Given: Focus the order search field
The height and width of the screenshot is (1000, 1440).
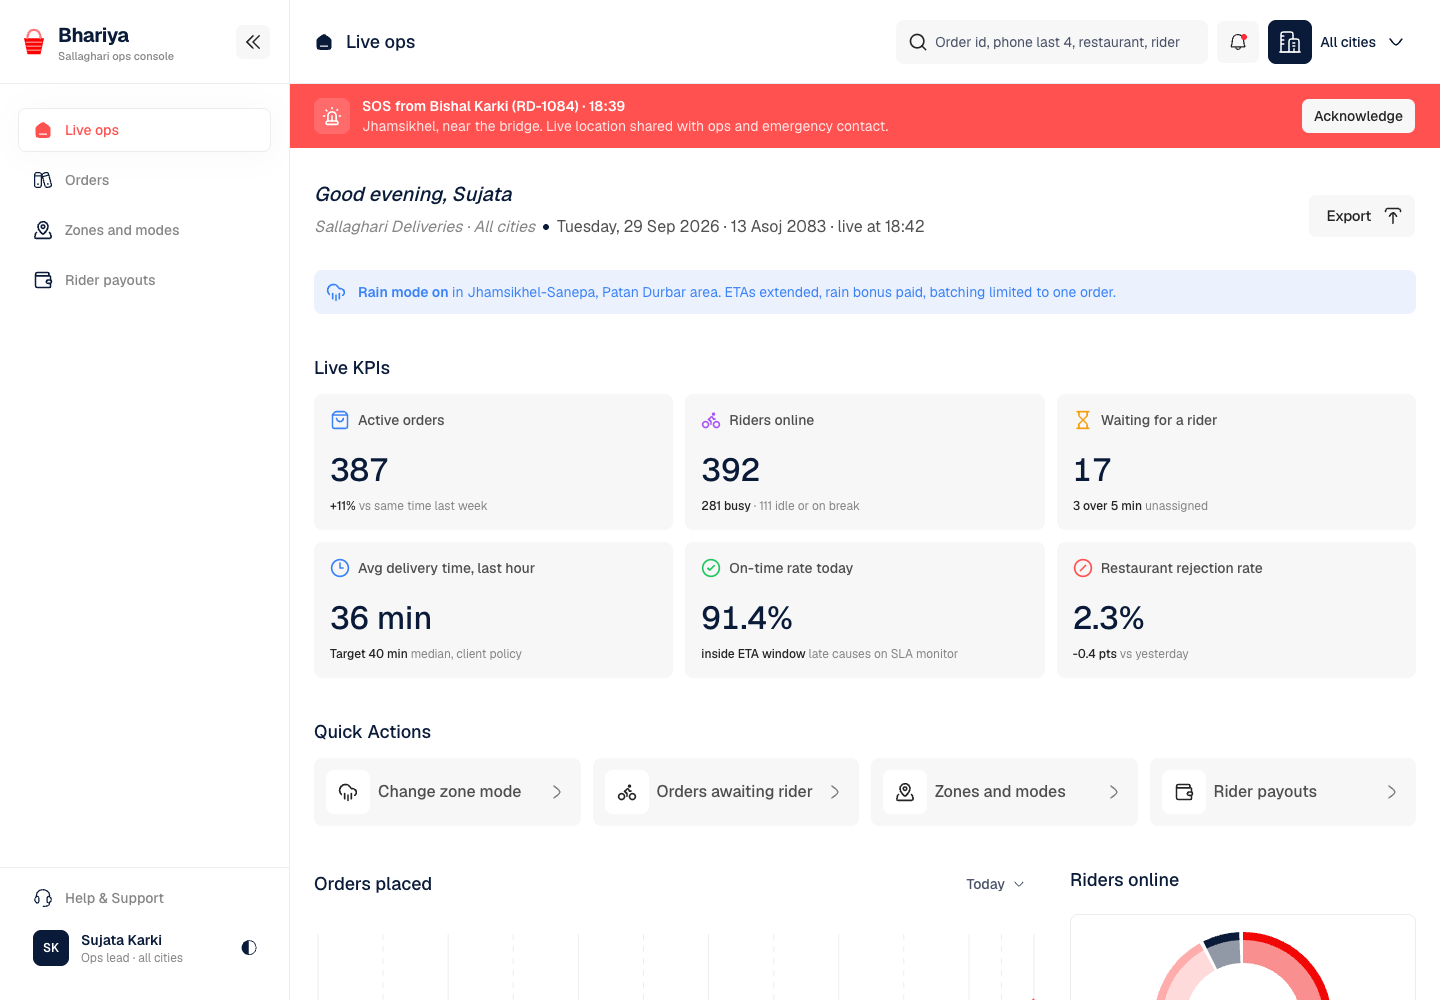Looking at the screenshot, I should click(x=1052, y=42).
